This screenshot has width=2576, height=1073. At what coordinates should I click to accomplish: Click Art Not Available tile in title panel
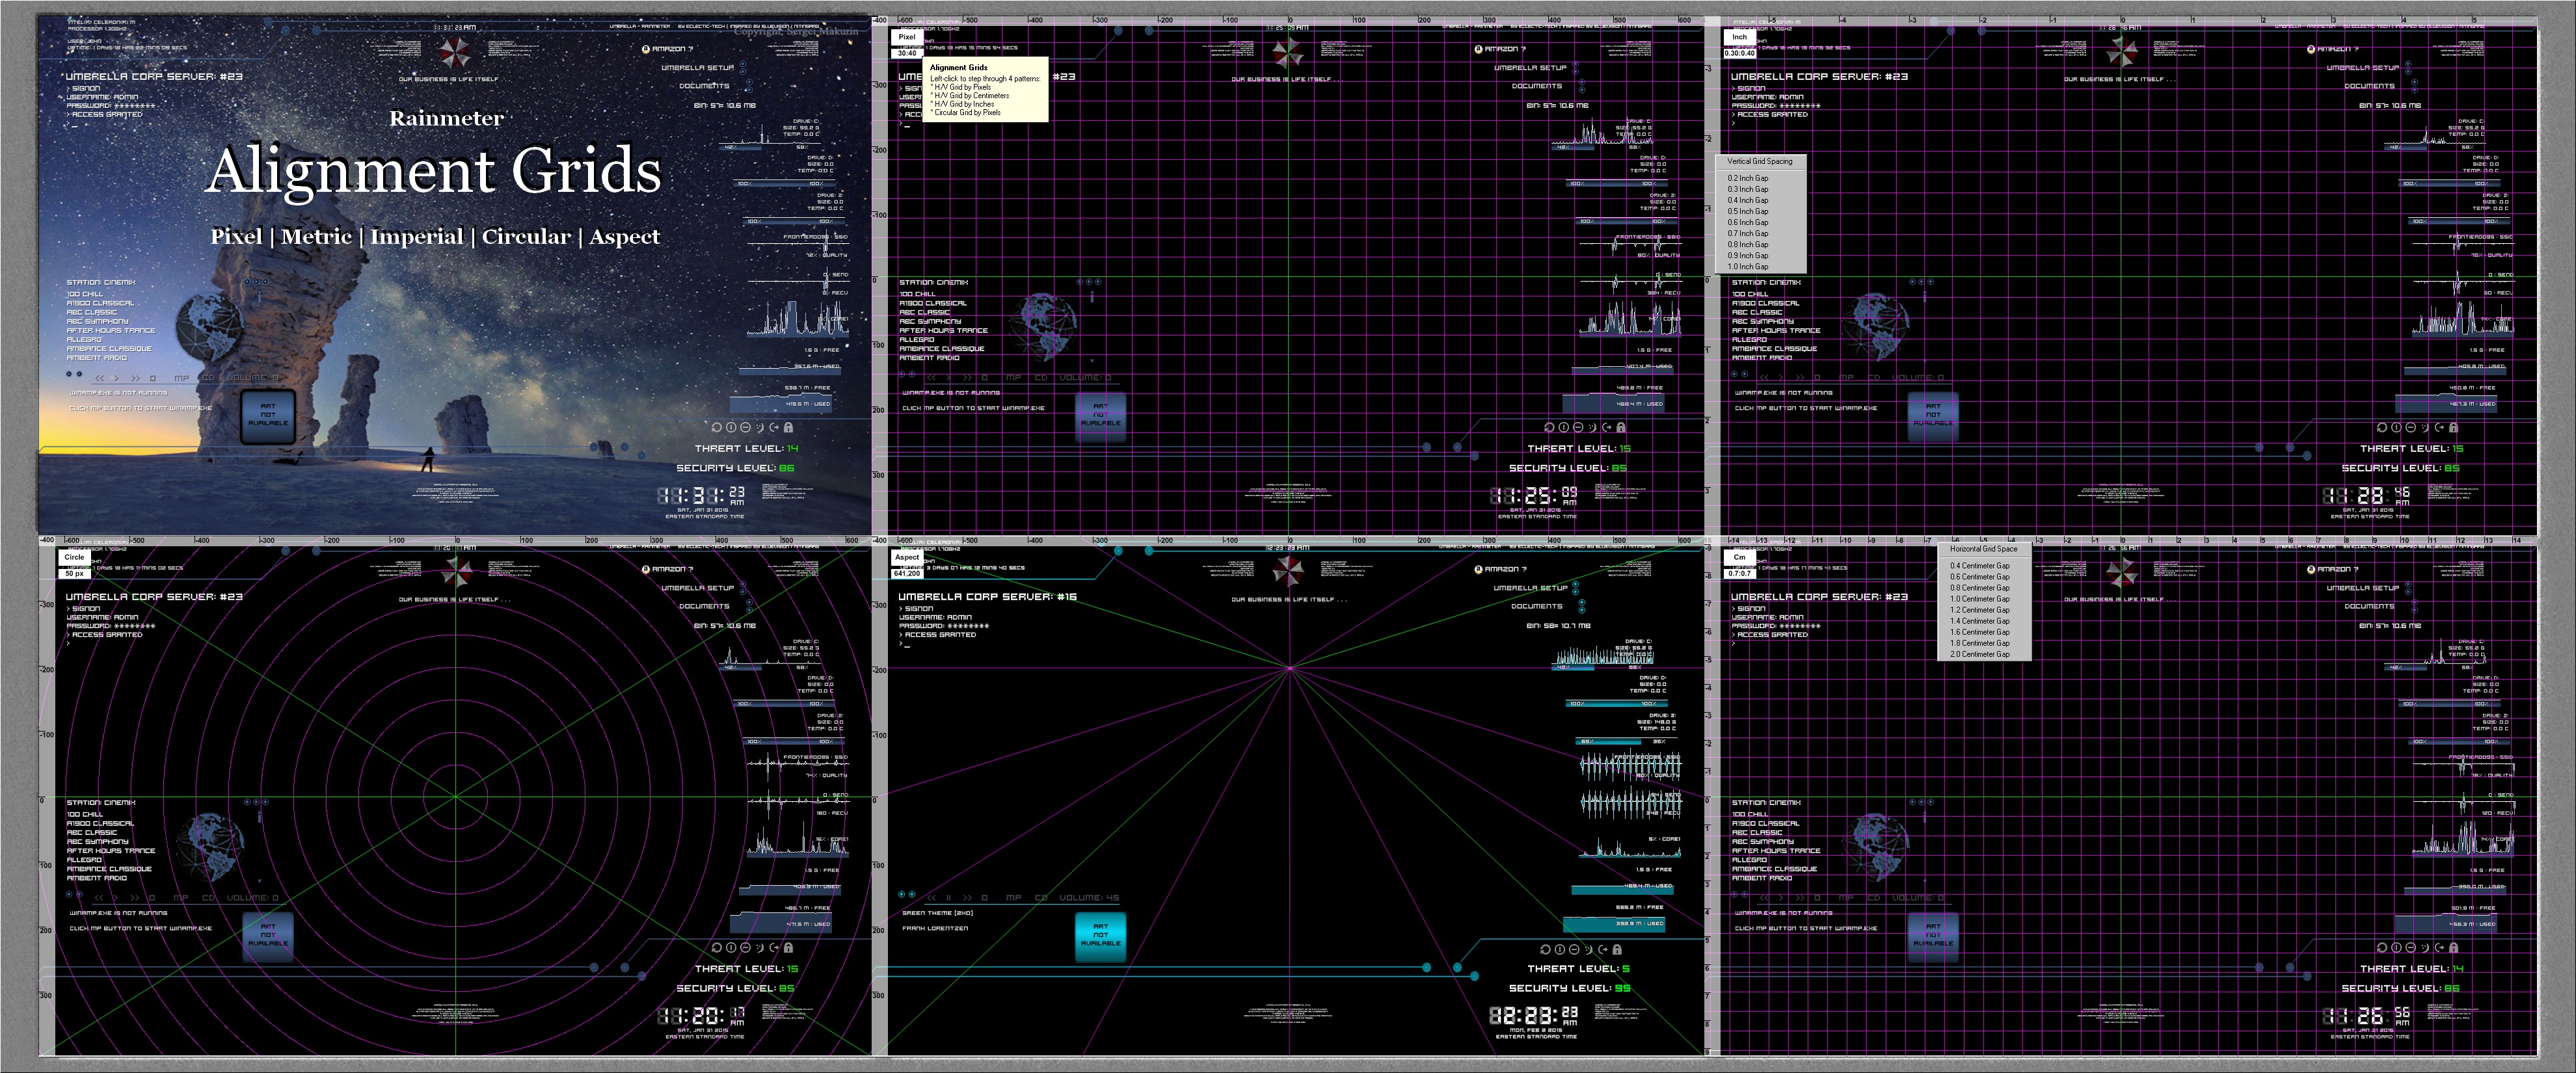[x=267, y=416]
